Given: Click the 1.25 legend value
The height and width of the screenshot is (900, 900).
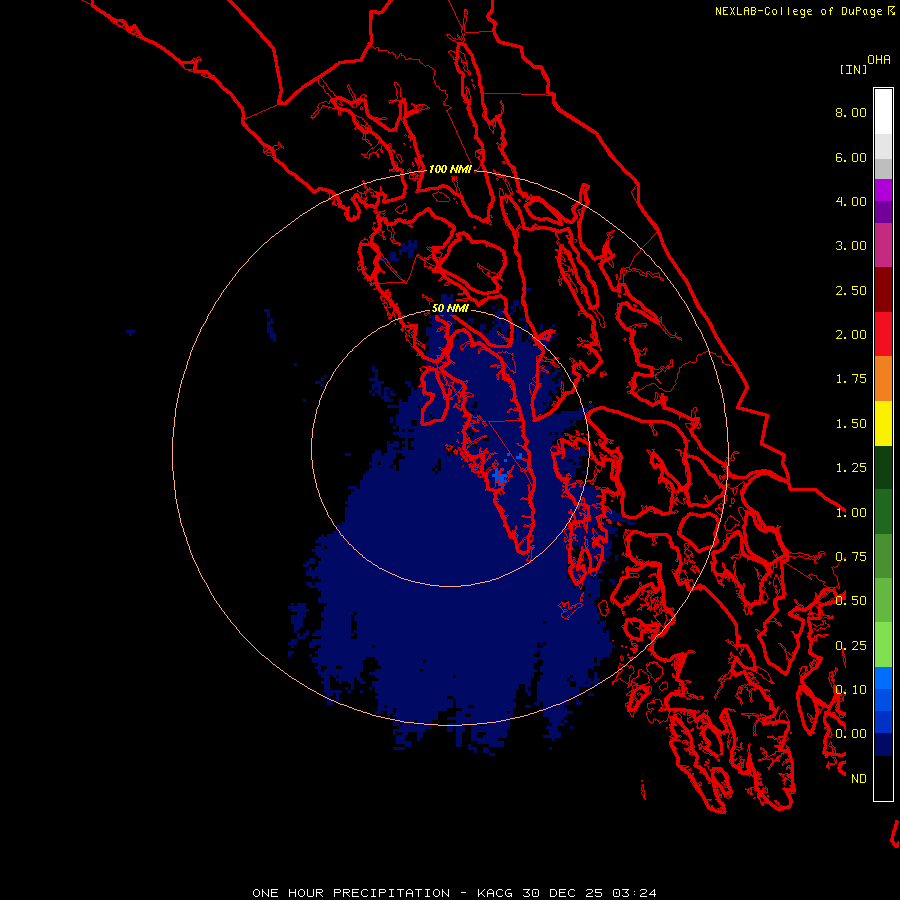Looking at the screenshot, I should (x=851, y=468).
